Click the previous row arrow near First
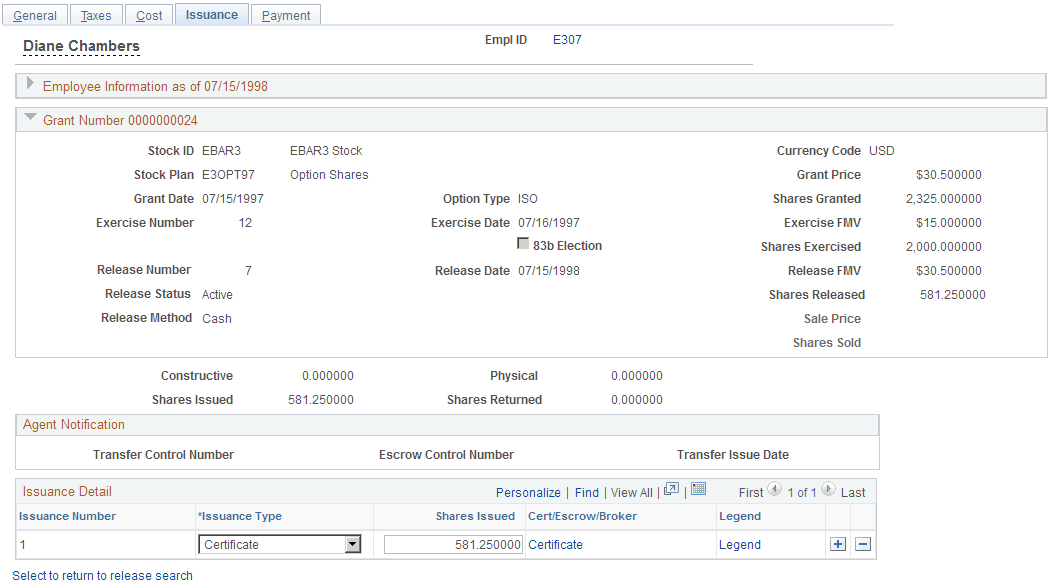 click(x=774, y=491)
